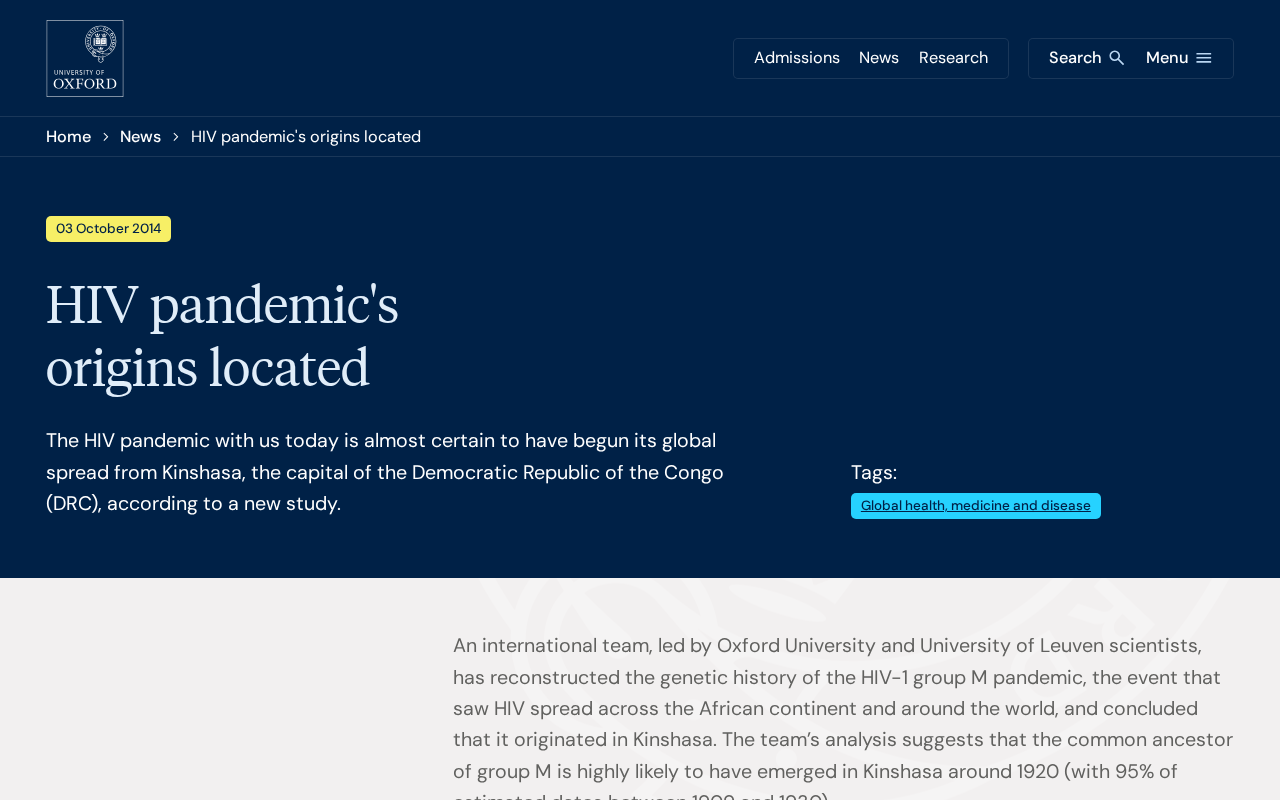
Task: Click the intro paragraph mentioning Kinshasa and DRC
Action: click(x=385, y=472)
